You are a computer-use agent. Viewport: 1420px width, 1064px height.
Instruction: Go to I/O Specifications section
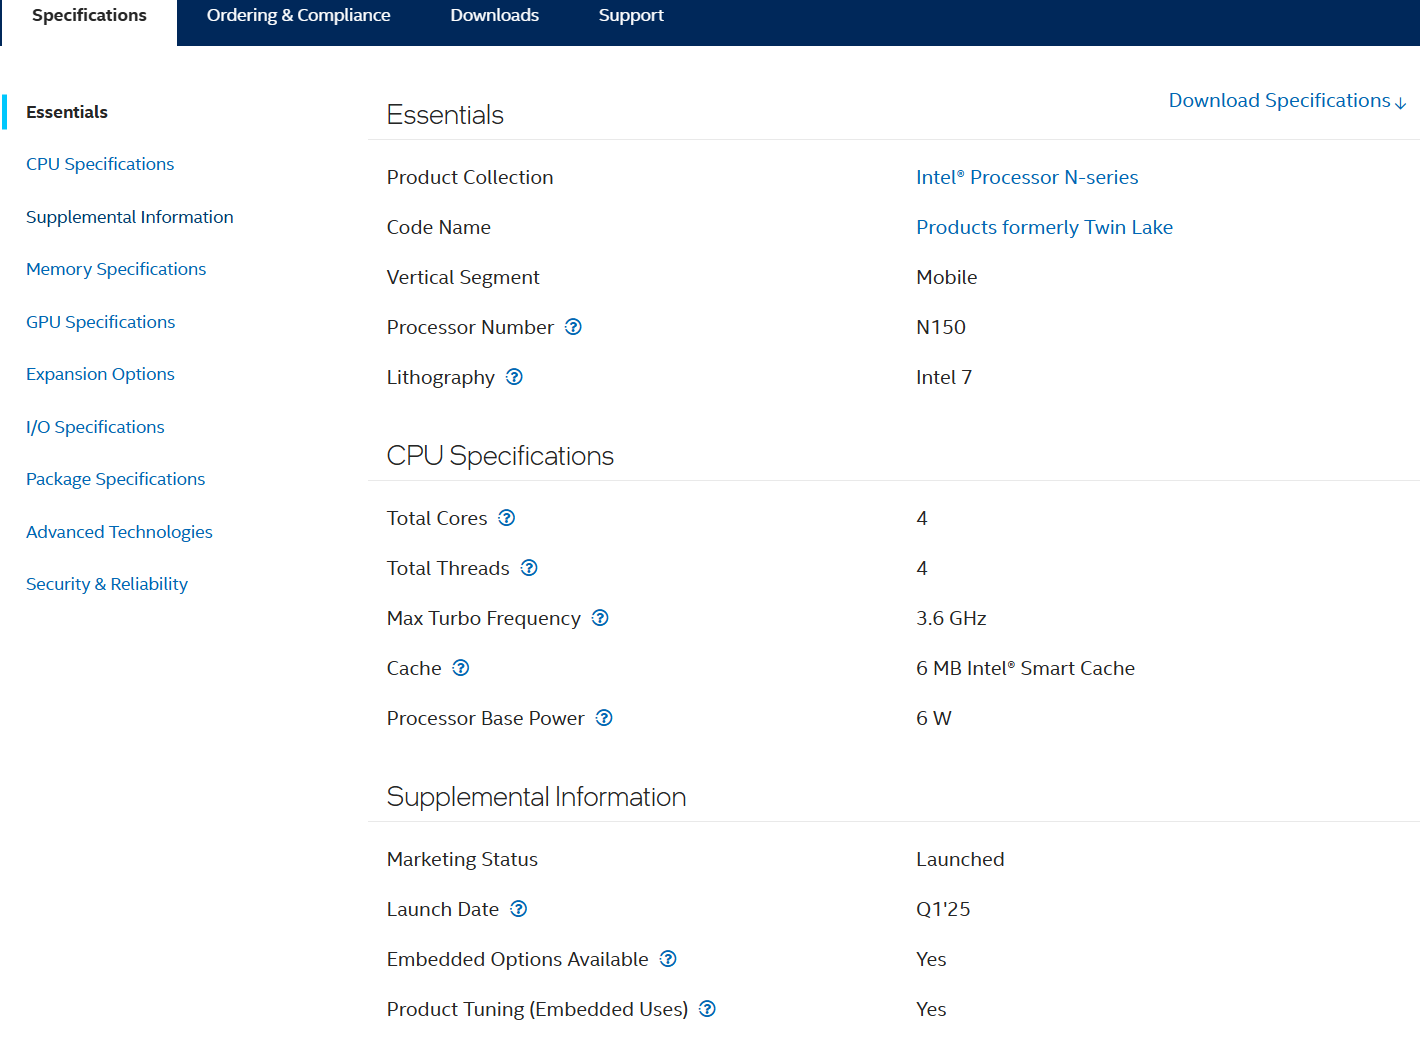(x=95, y=427)
